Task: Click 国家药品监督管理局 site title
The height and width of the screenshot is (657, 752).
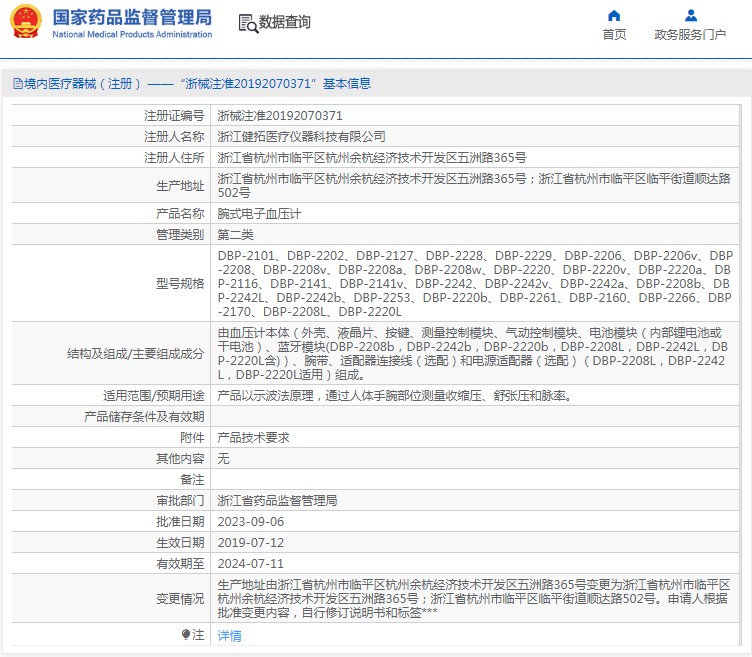Action: [x=132, y=17]
